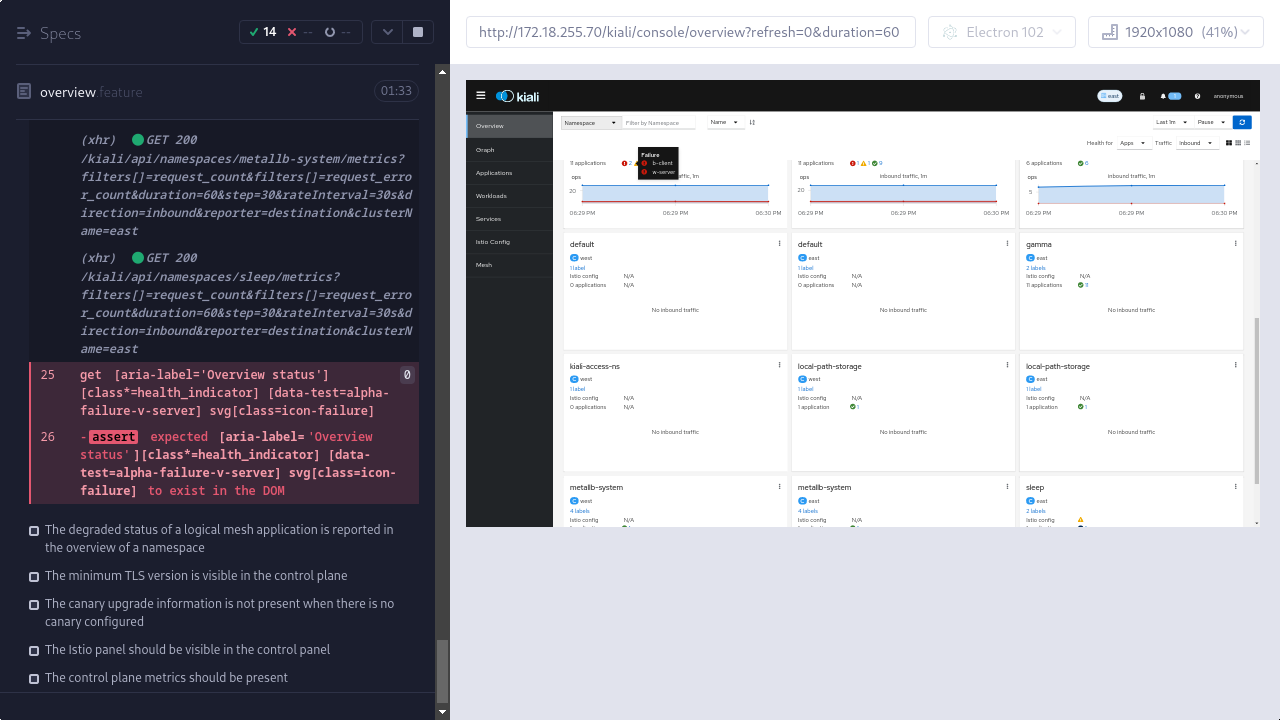Image resolution: width=1280 pixels, height=720 pixels.
Task: Click healthy apps icon on gamma card
Action: coord(1082,285)
